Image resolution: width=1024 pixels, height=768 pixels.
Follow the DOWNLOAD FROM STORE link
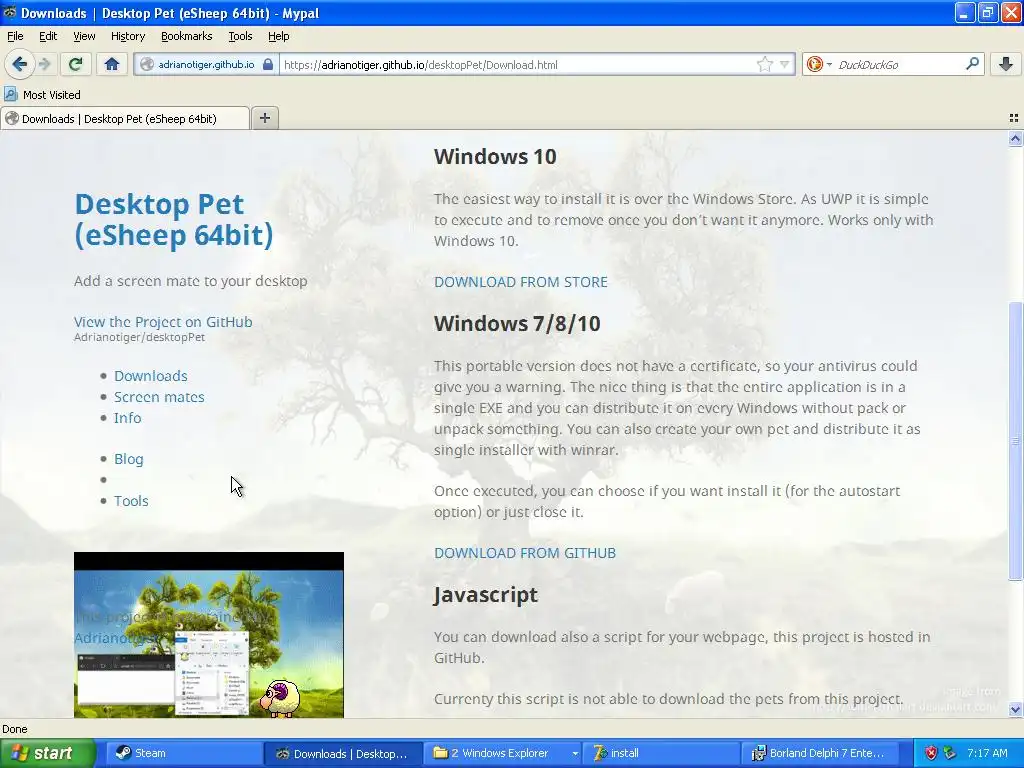click(520, 282)
